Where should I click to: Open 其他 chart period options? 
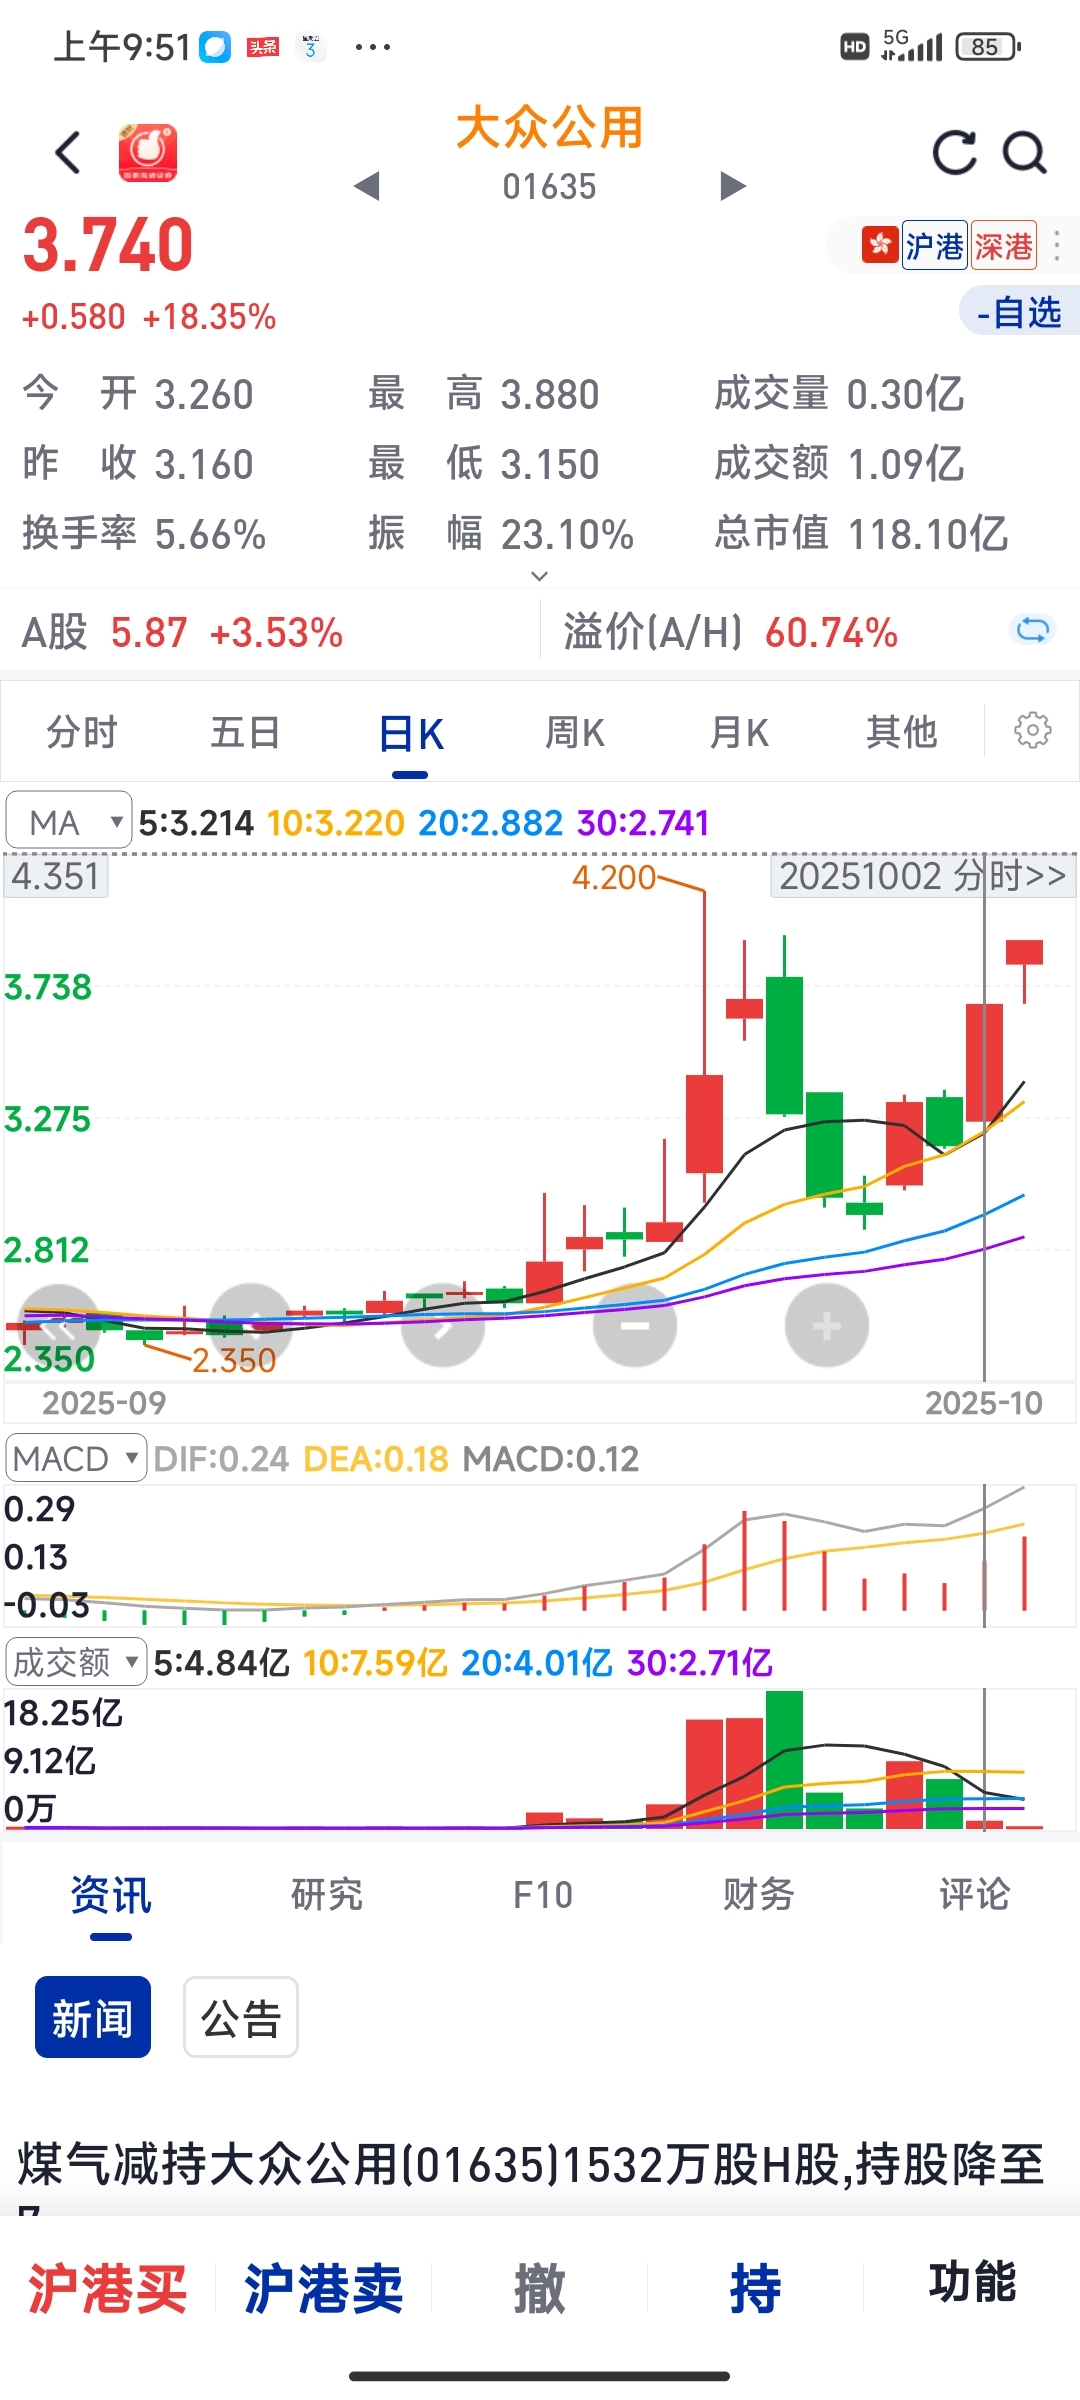point(902,732)
